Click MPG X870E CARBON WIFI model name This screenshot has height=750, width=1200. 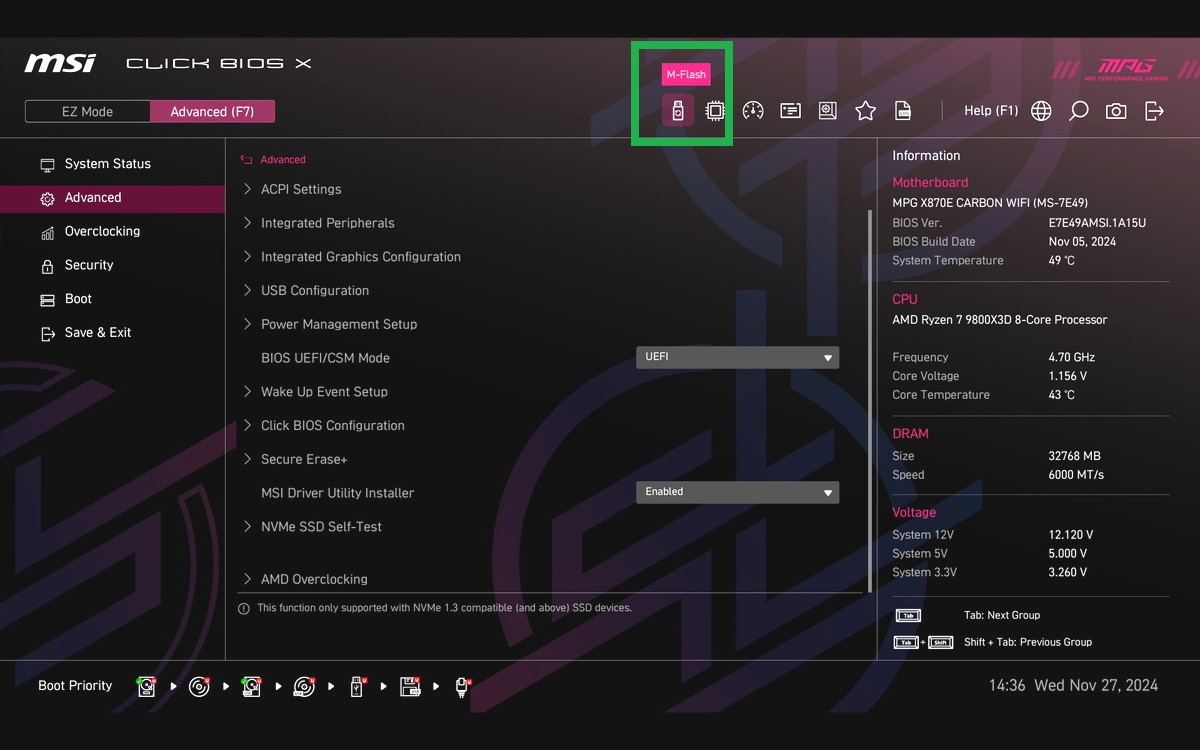(x=990, y=203)
